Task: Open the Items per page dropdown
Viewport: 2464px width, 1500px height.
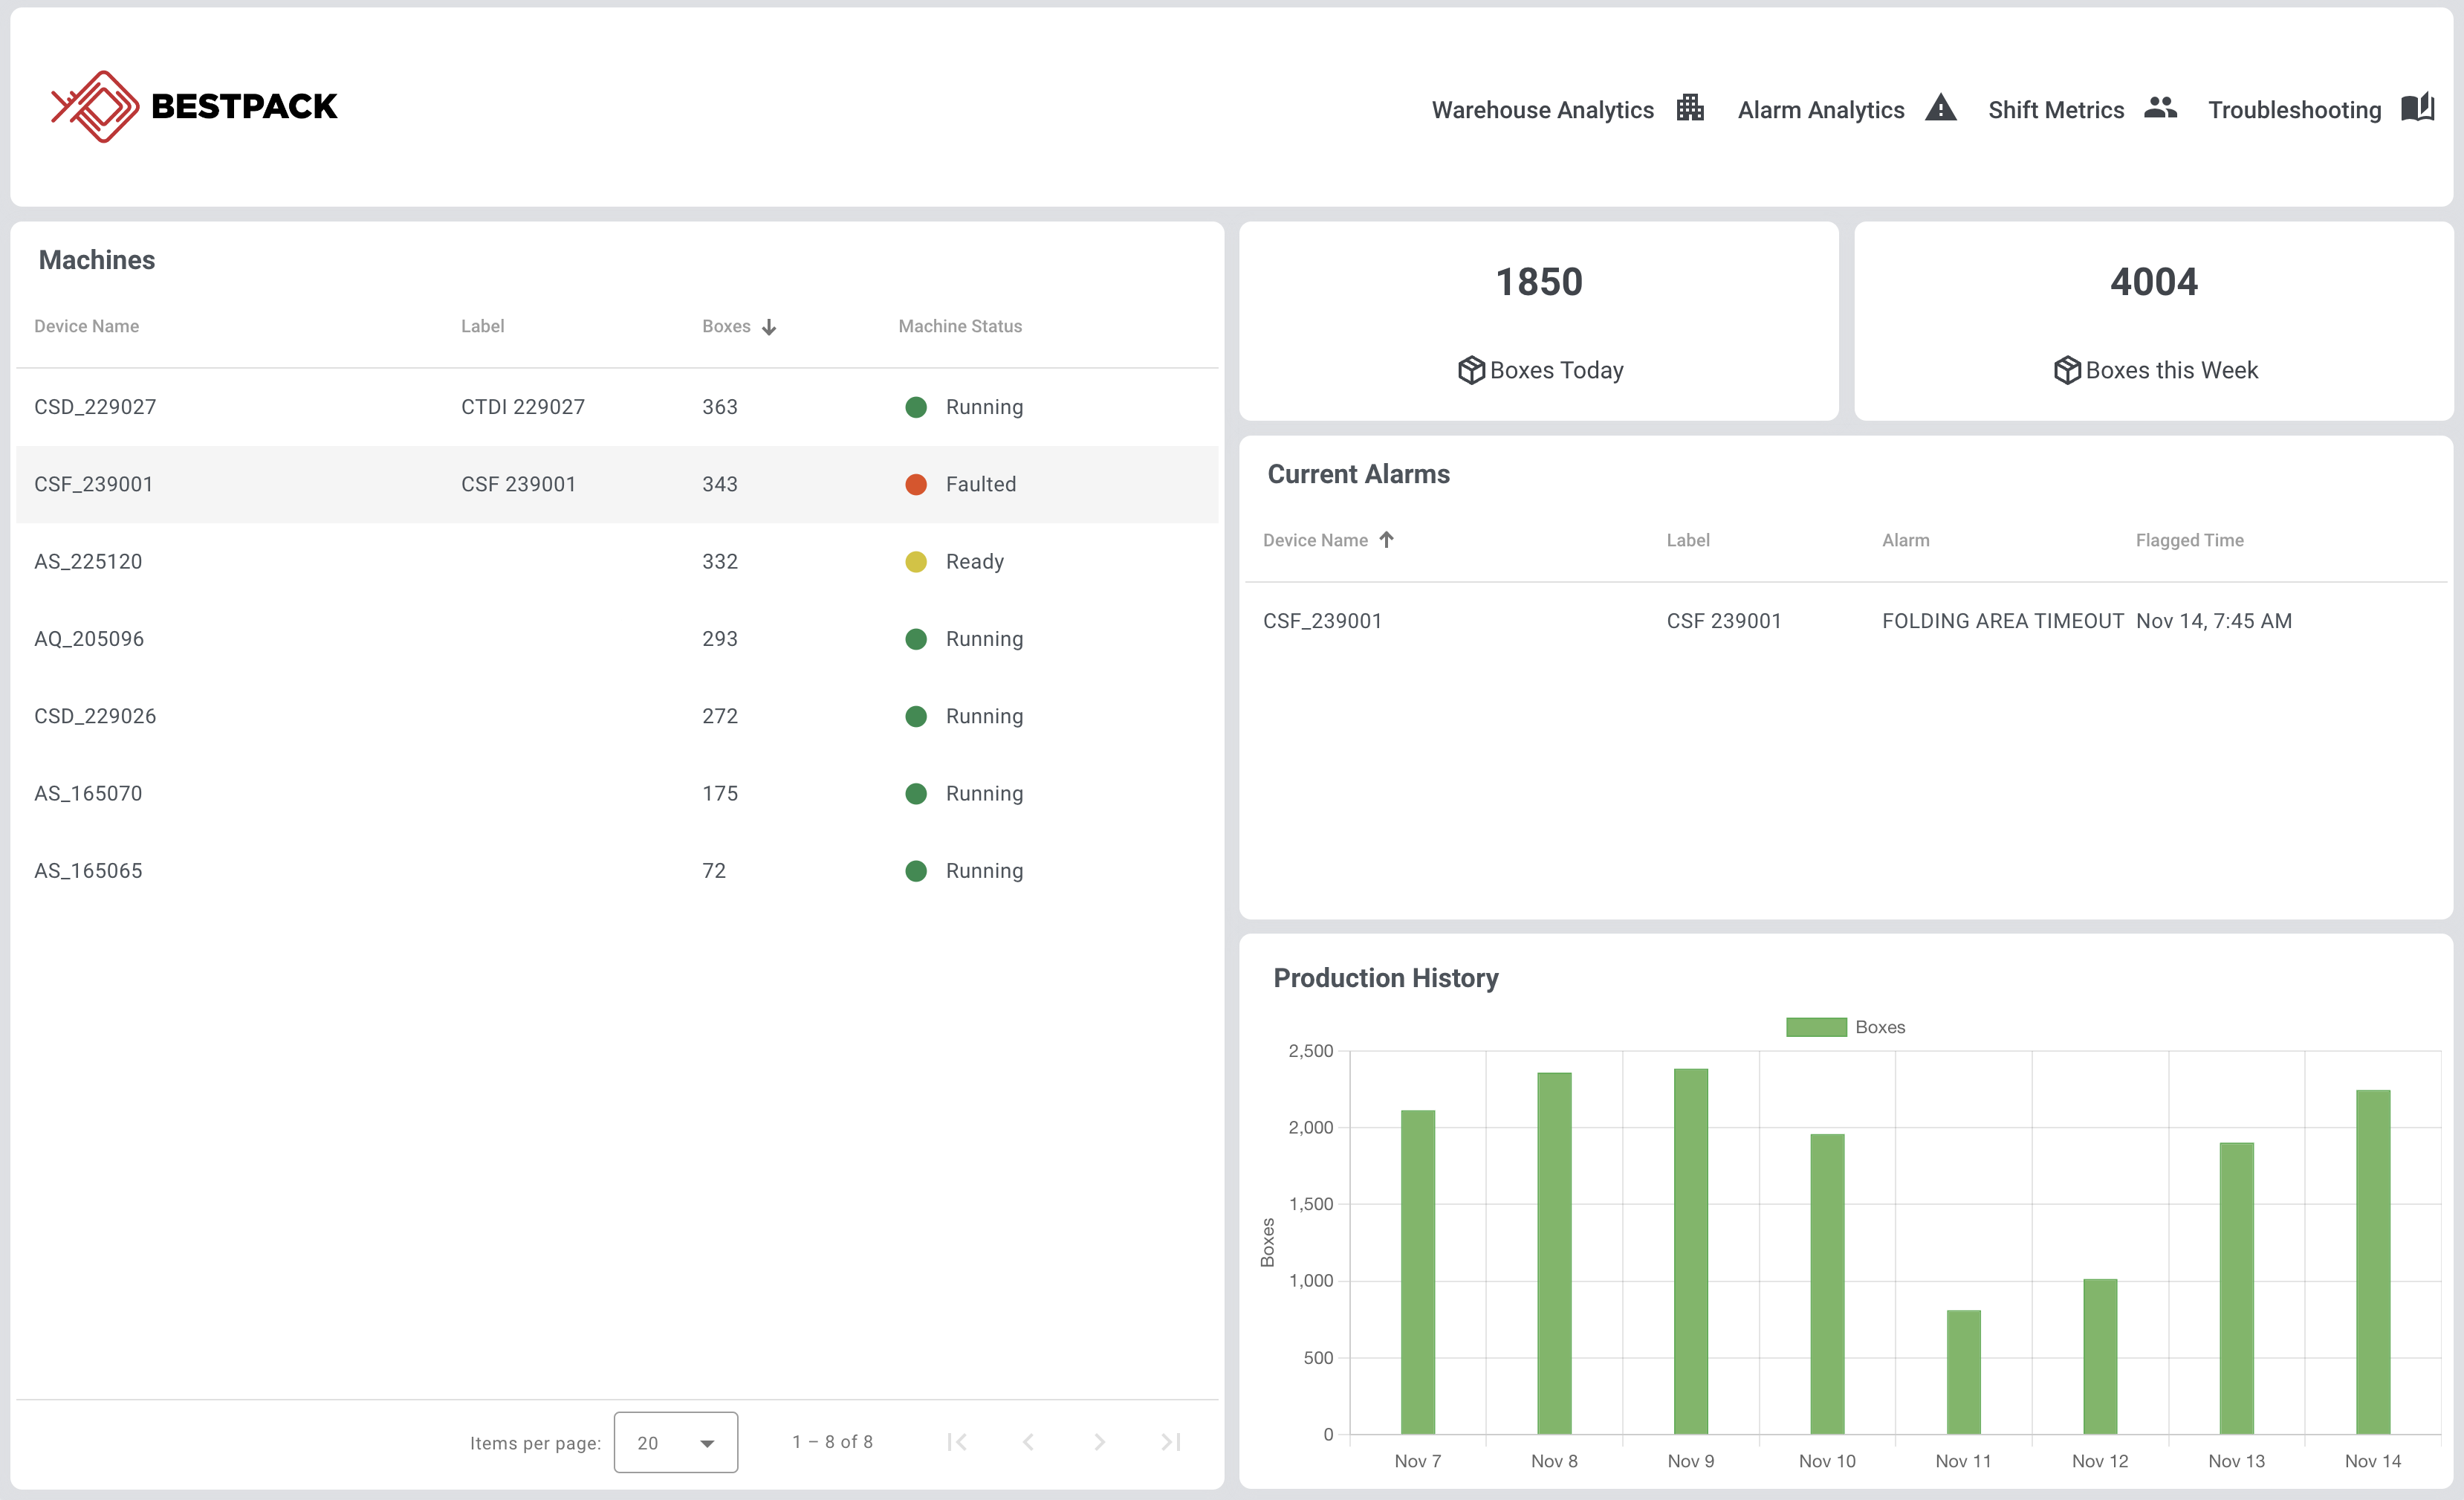Action: pos(676,1442)
